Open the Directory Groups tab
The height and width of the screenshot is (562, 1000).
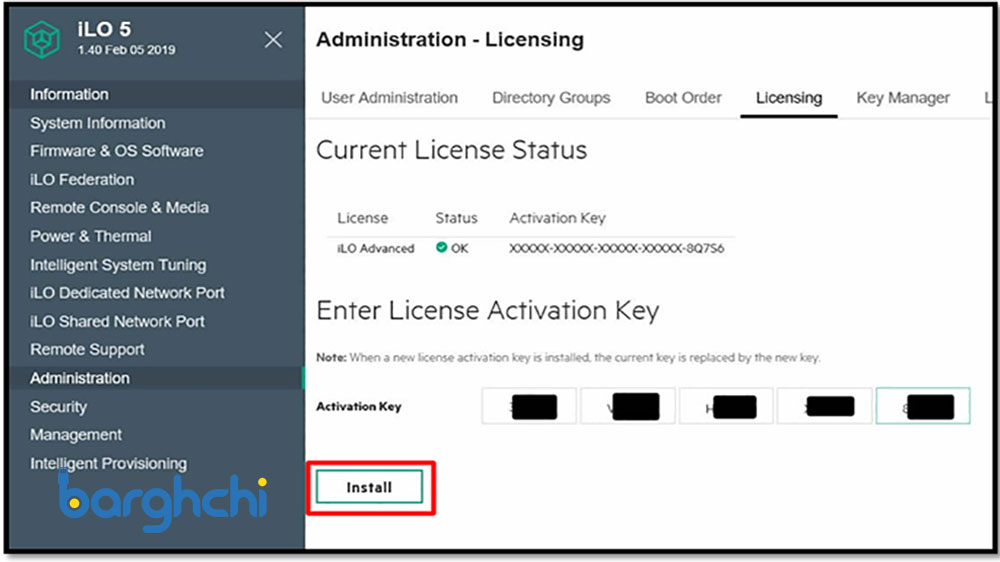tap(551, 98)
